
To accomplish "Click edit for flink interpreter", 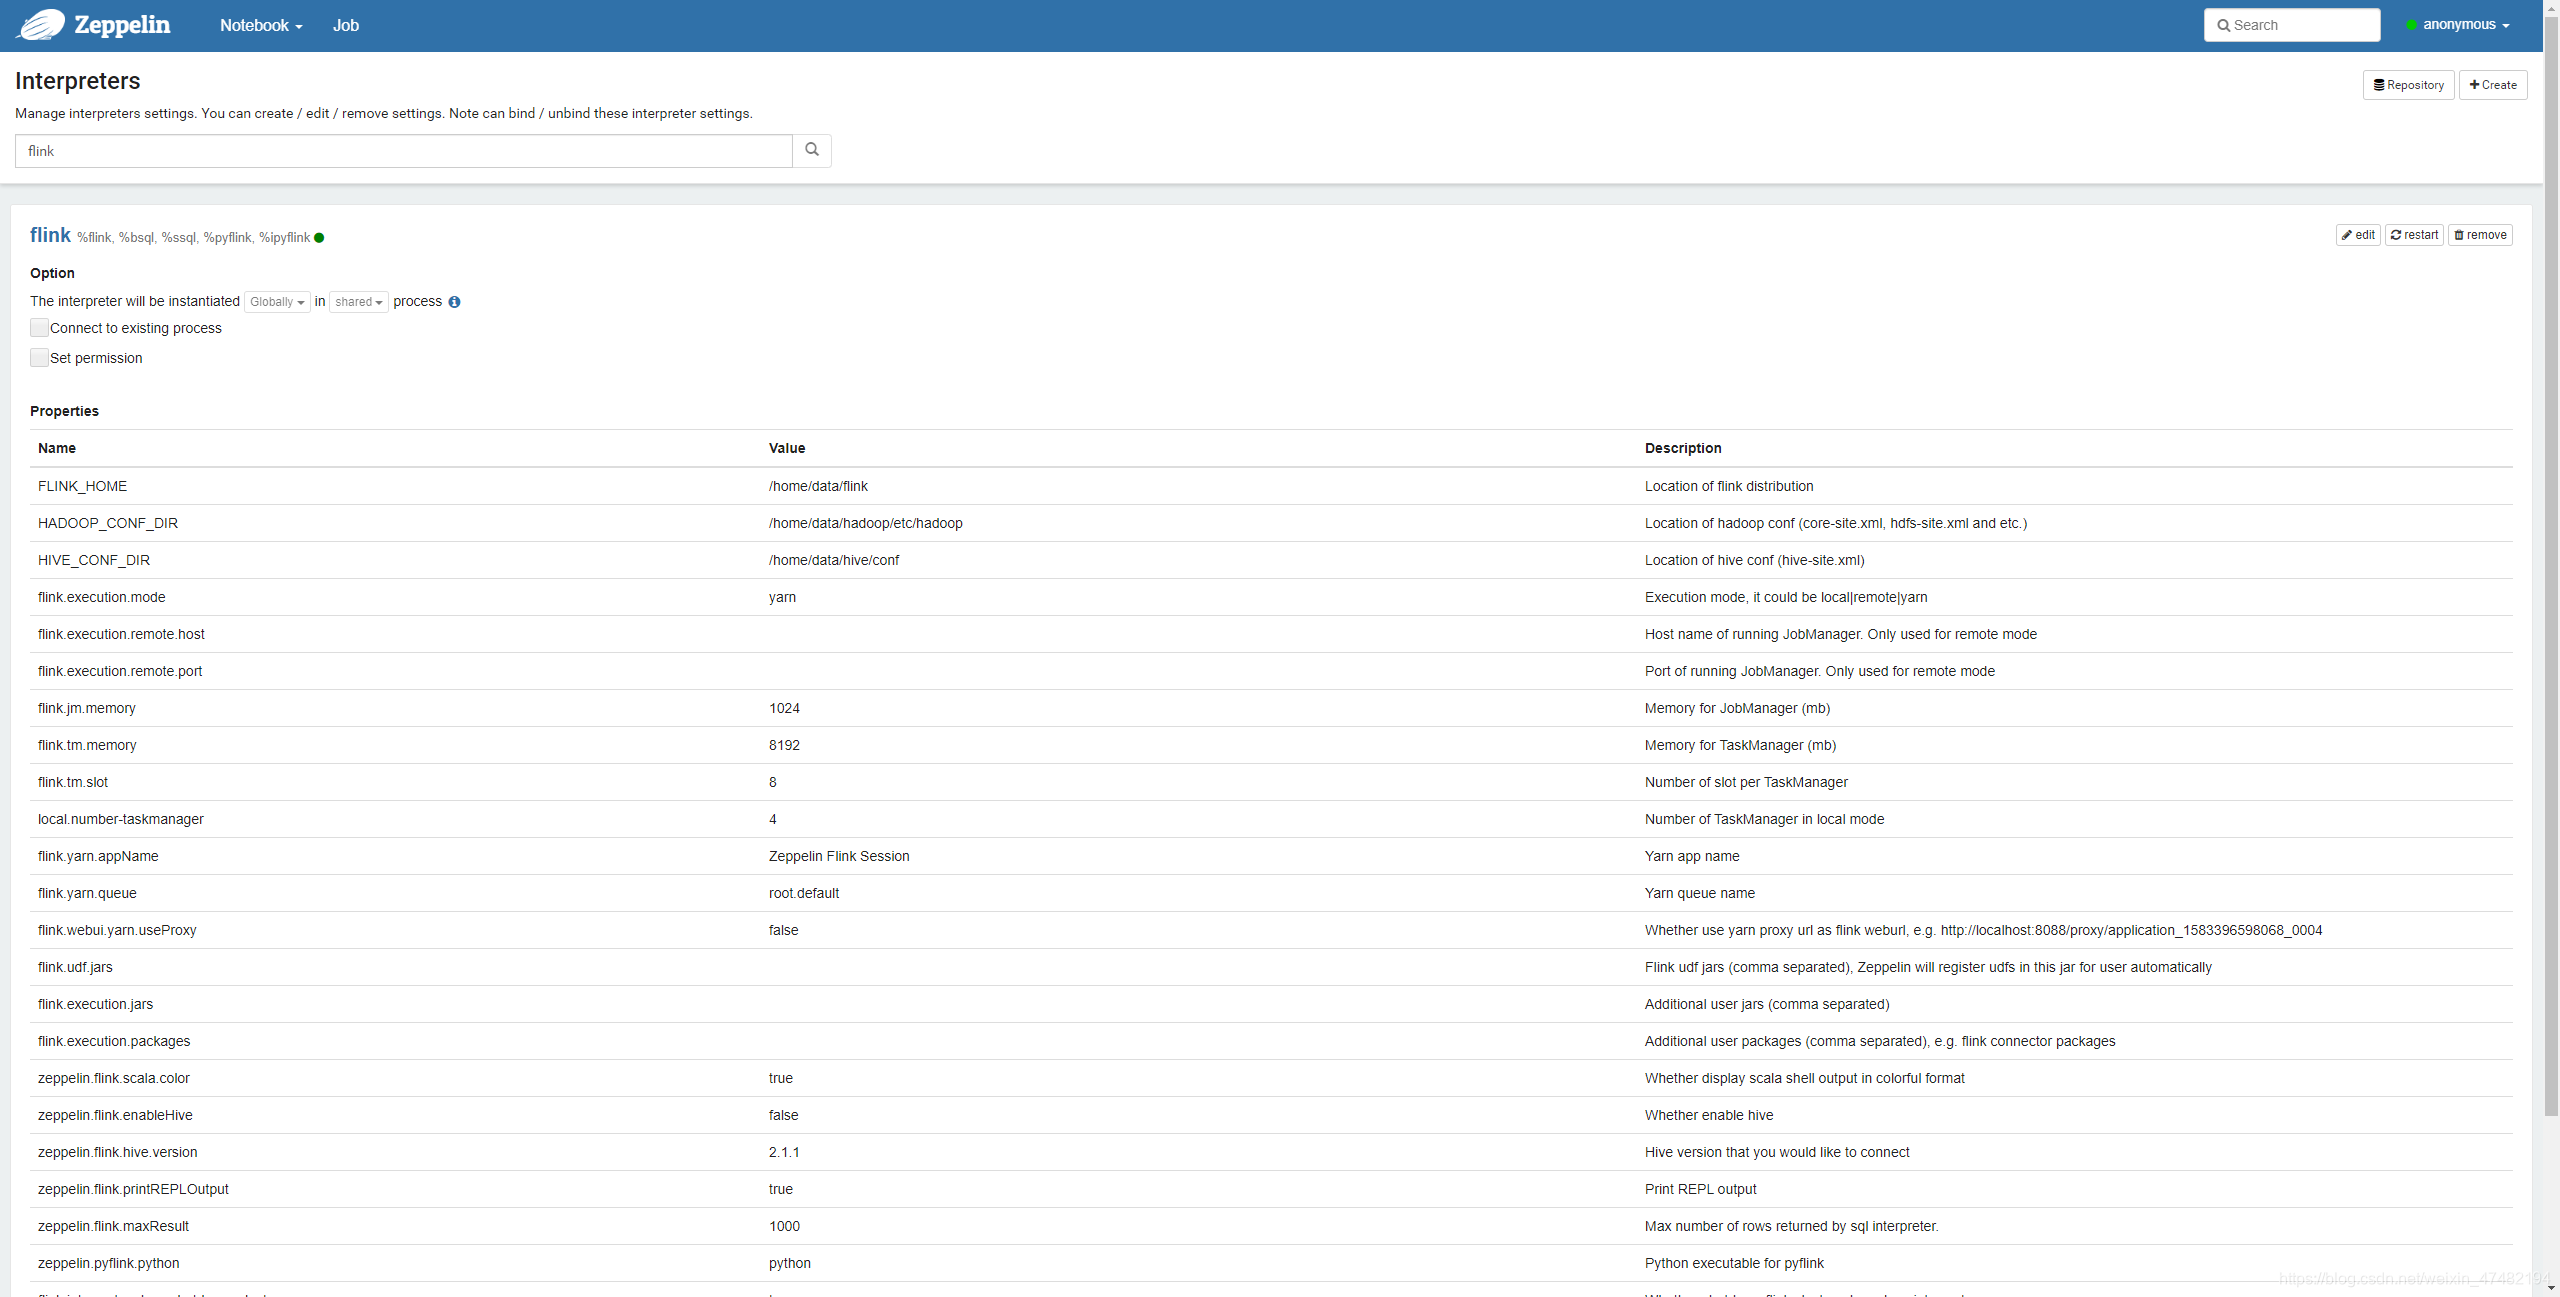I will coord(2358,235).
